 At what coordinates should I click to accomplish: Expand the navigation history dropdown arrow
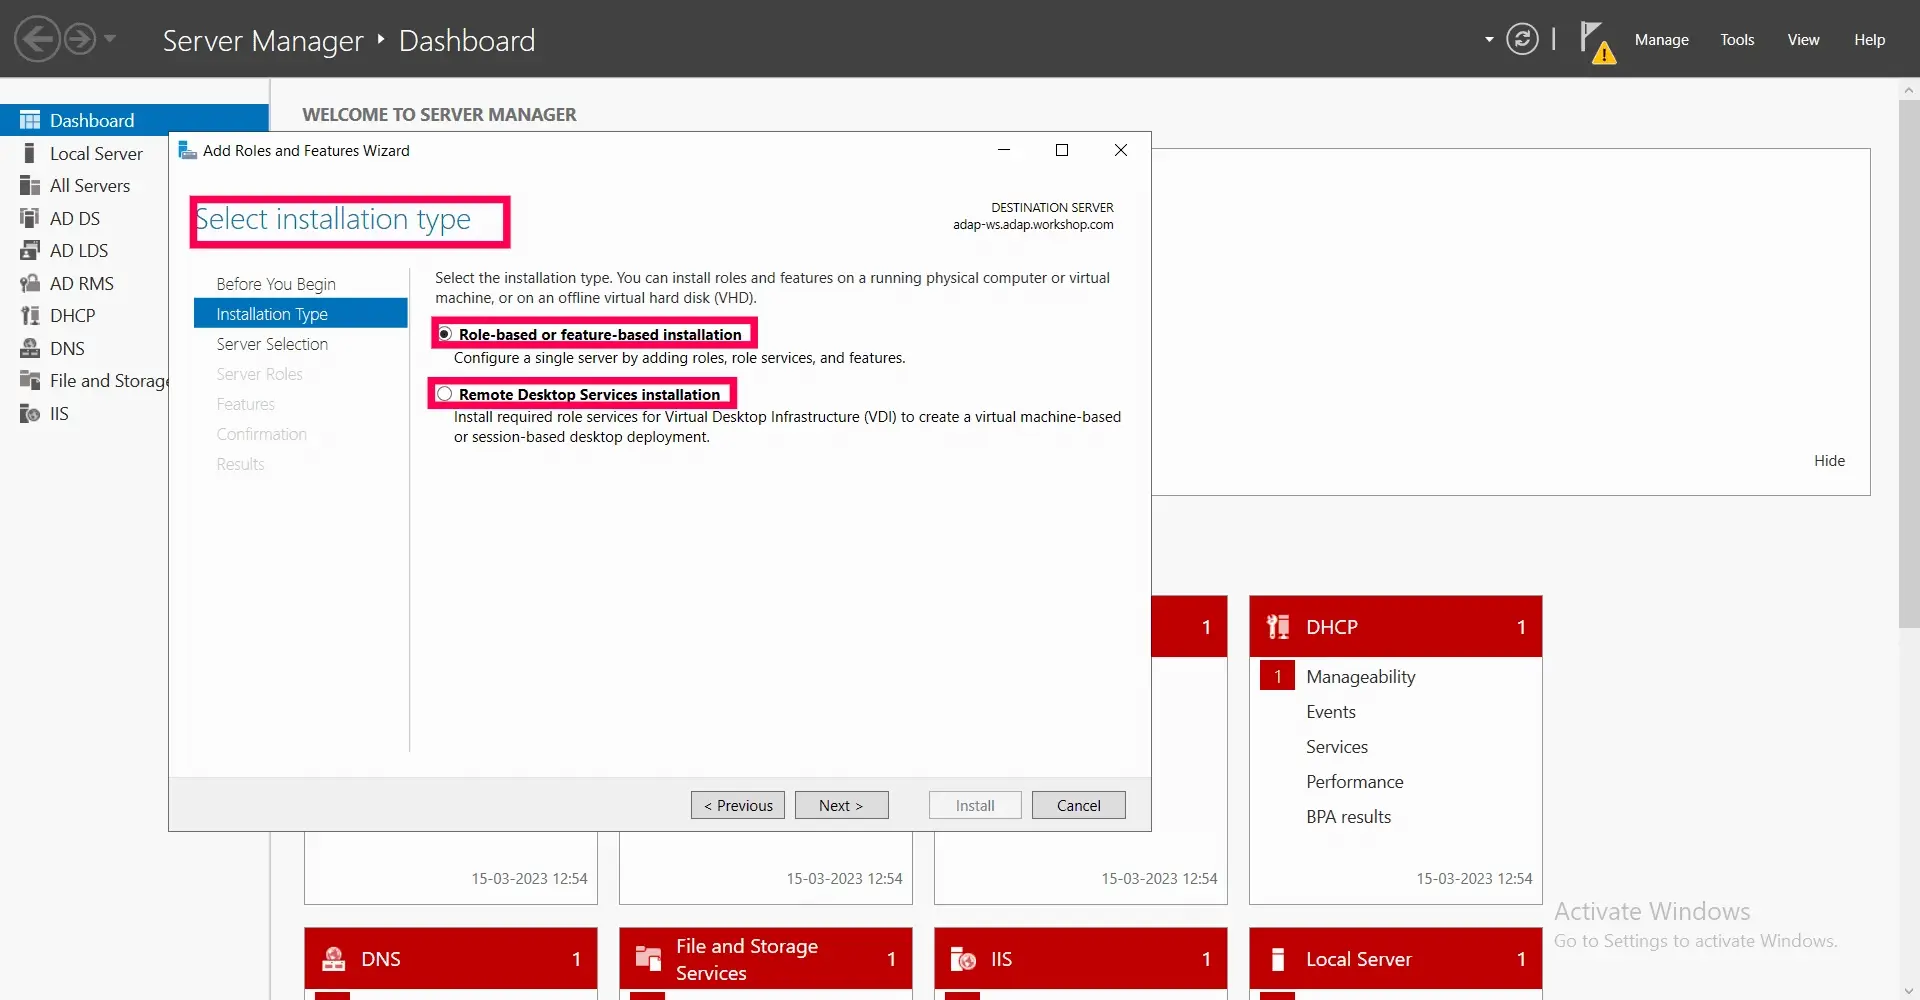110,39
